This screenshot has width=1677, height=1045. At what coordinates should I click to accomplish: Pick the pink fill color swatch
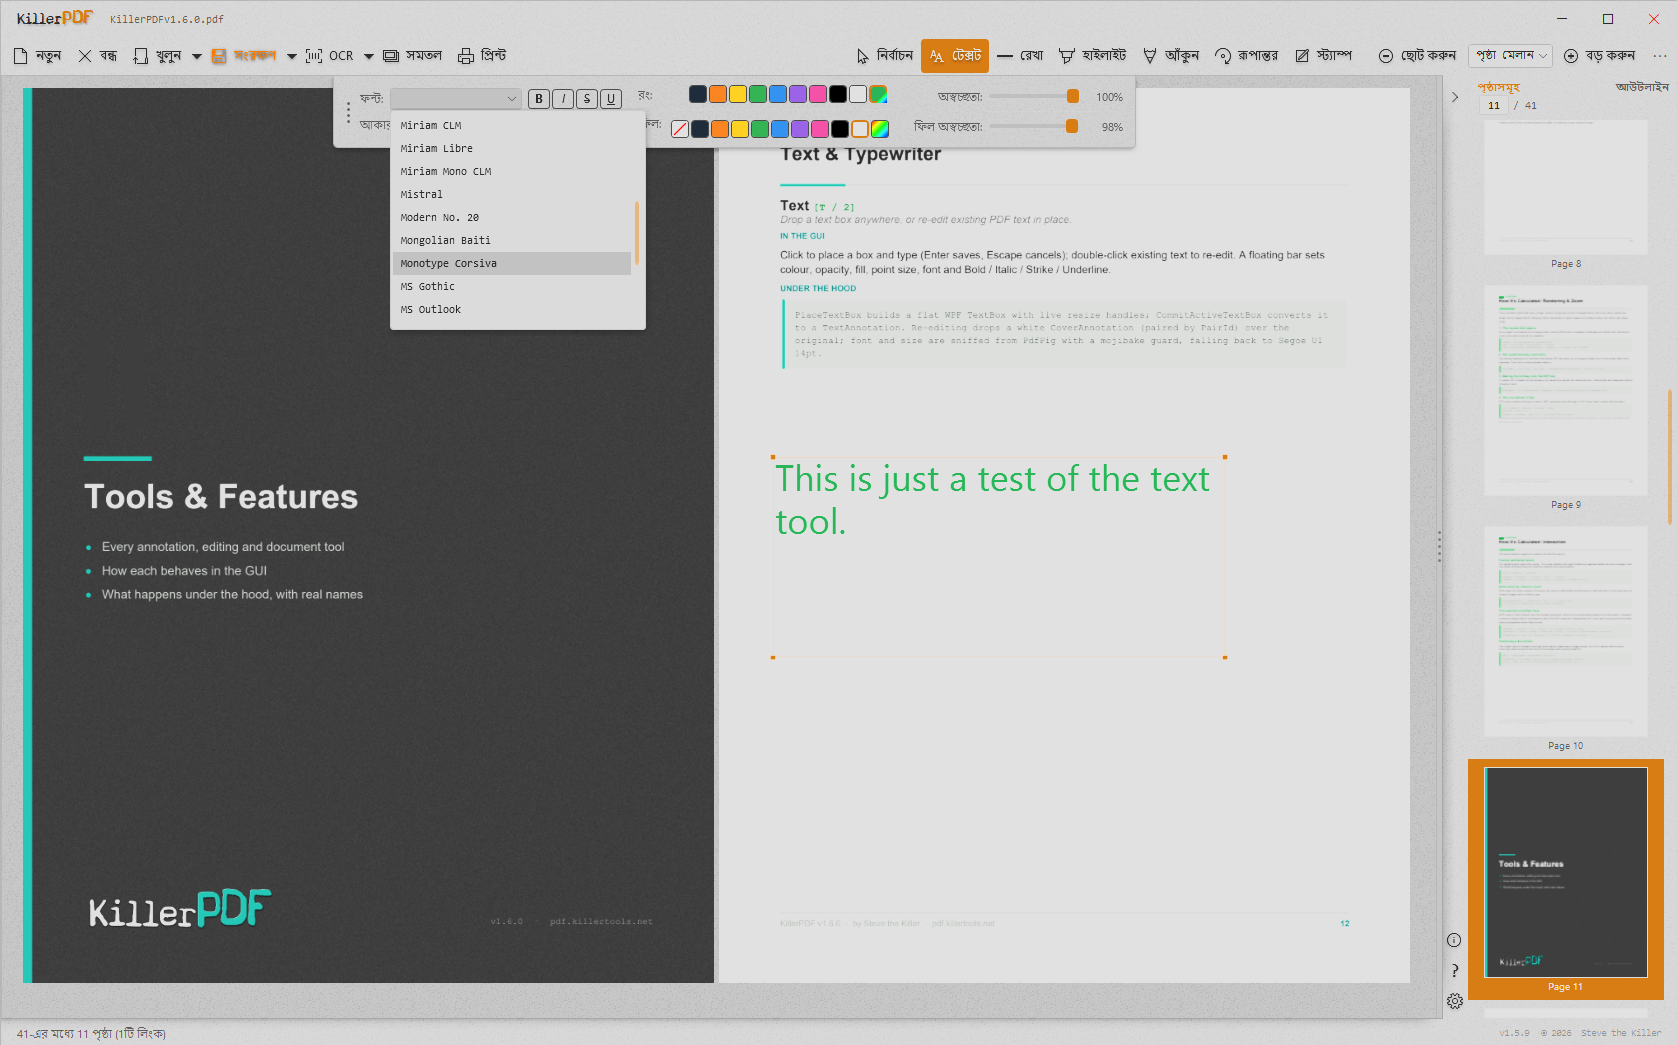click(x=820, y=129)
